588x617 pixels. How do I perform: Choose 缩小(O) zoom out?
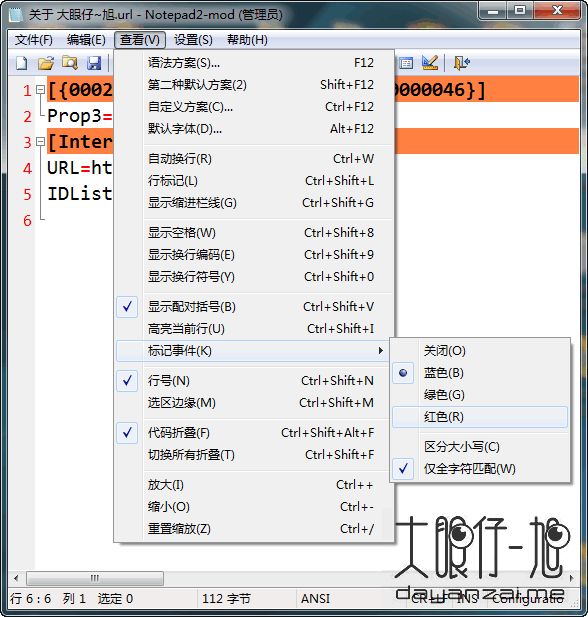click(255, 507)
